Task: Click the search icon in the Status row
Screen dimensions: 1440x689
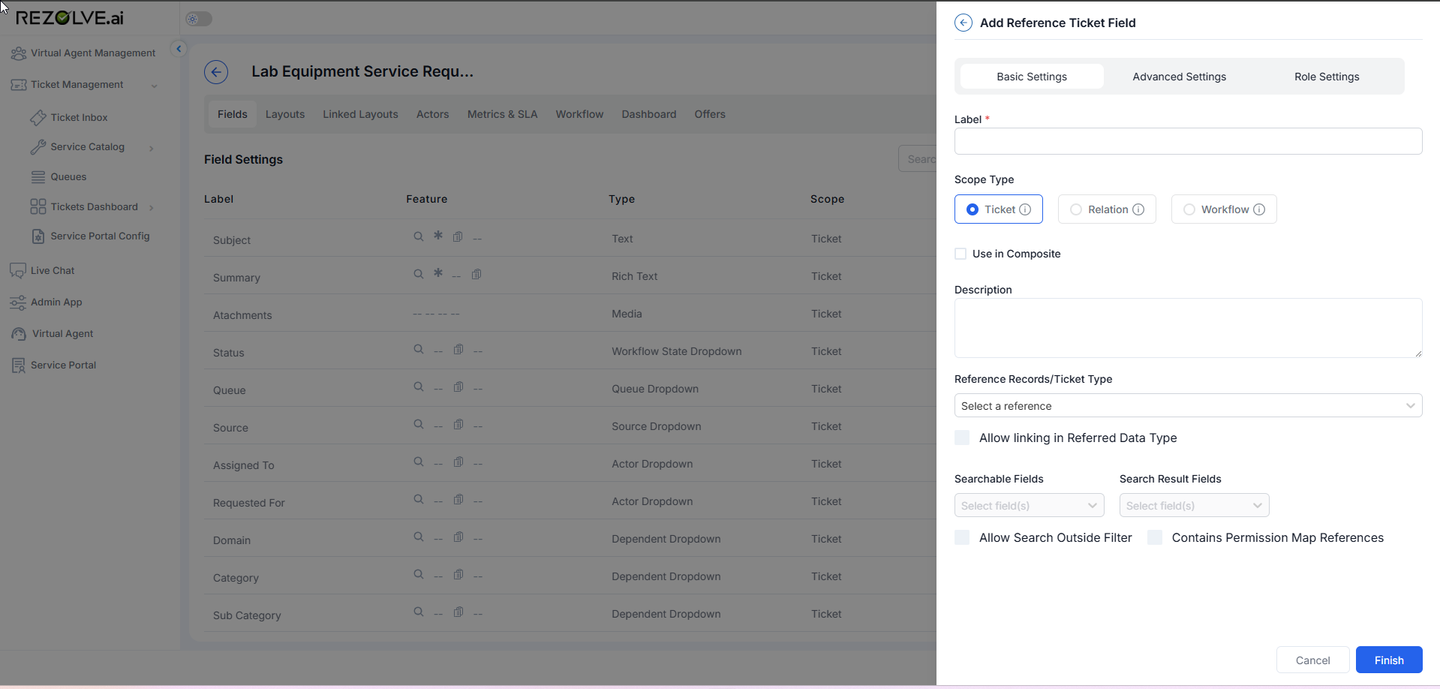Action: (419, 350)
